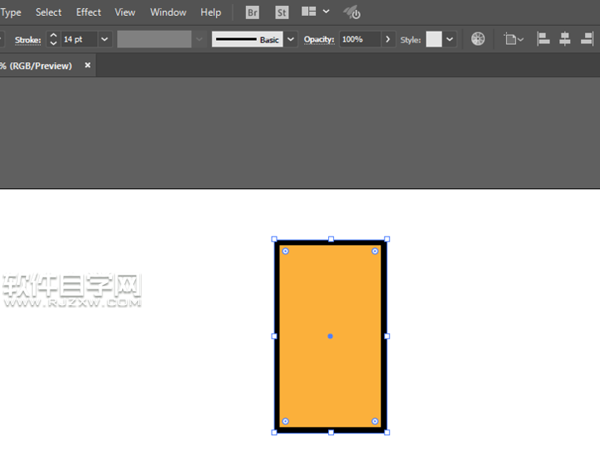
Task: Click the GPU performance rocket icon
Action: coord(352,13)
